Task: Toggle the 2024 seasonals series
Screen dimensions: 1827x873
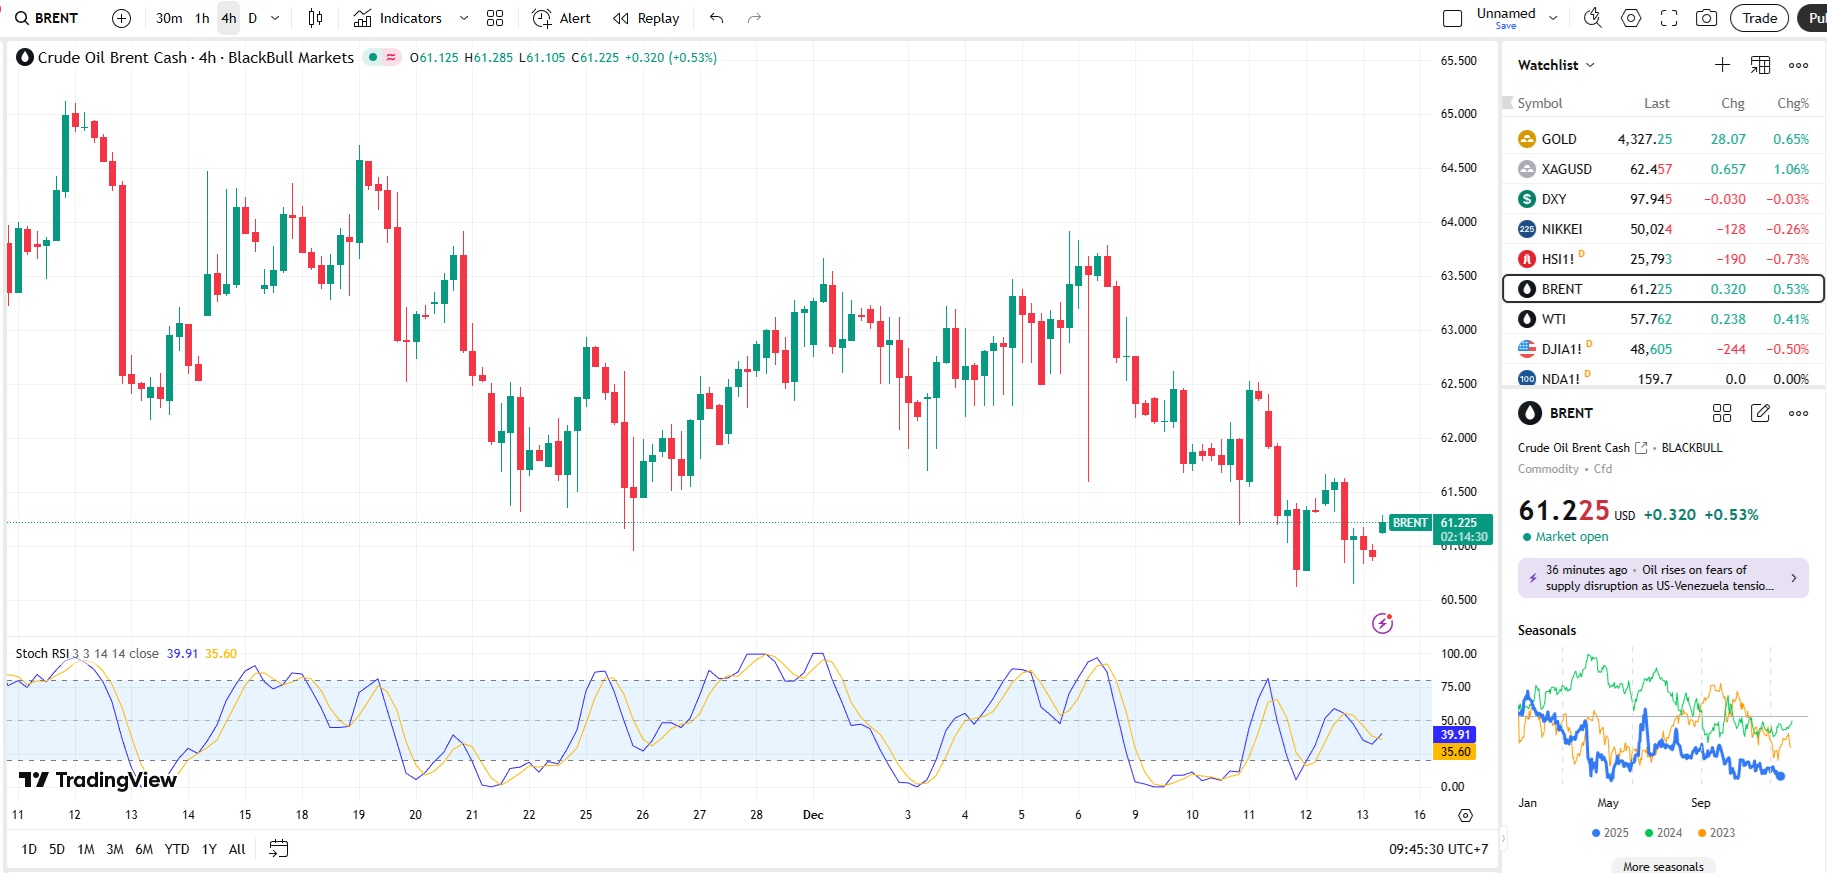Action: coord(1663,833)
